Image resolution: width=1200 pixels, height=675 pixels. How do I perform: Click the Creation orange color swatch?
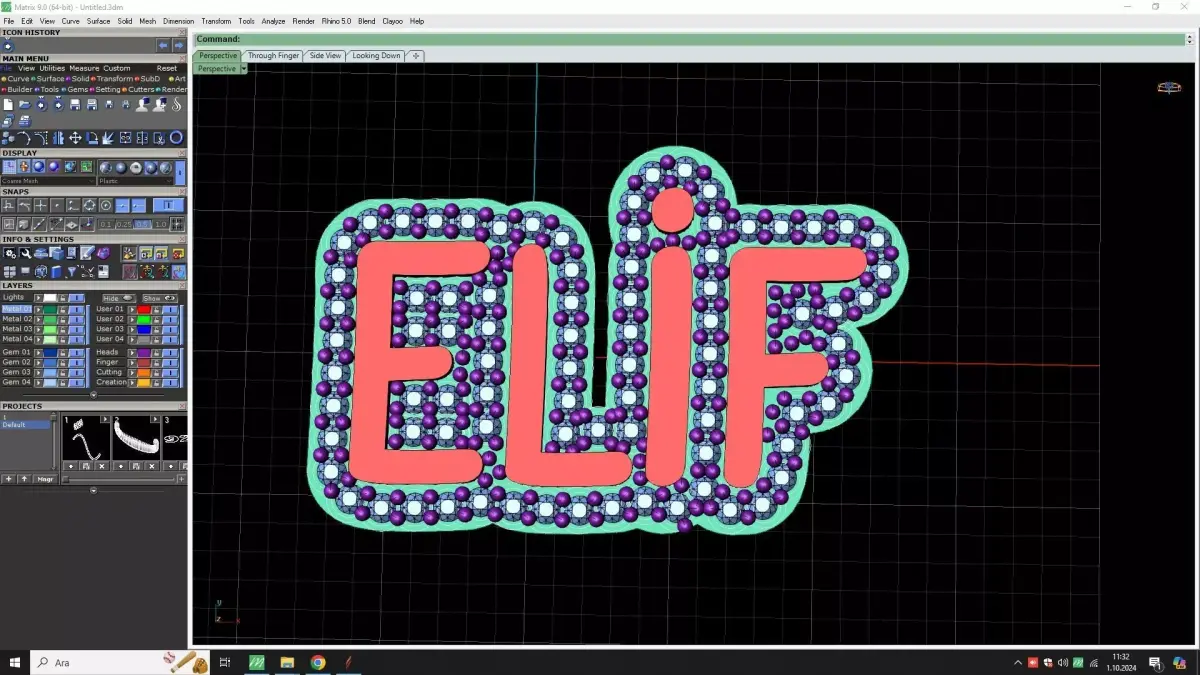pos(144,382)
